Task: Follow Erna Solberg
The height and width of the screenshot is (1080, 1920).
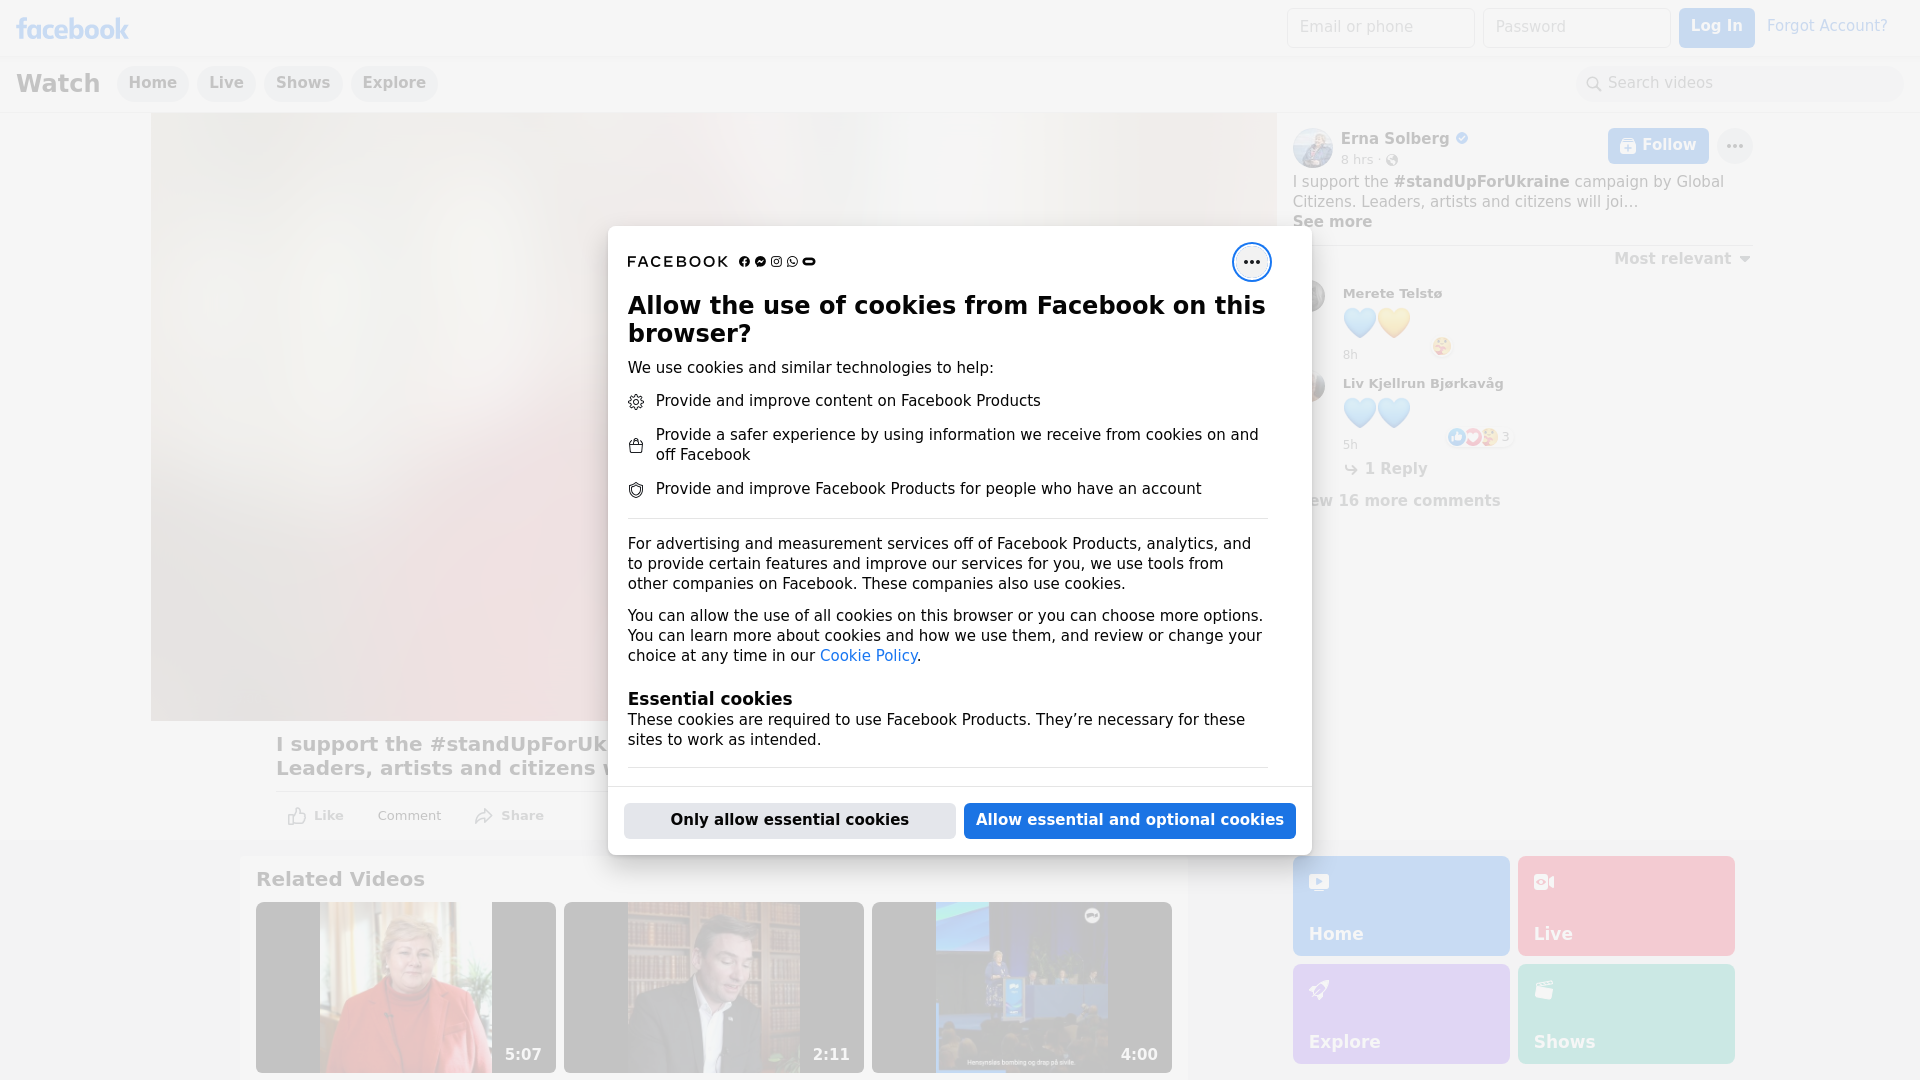Action: (x=1657, y=146)
